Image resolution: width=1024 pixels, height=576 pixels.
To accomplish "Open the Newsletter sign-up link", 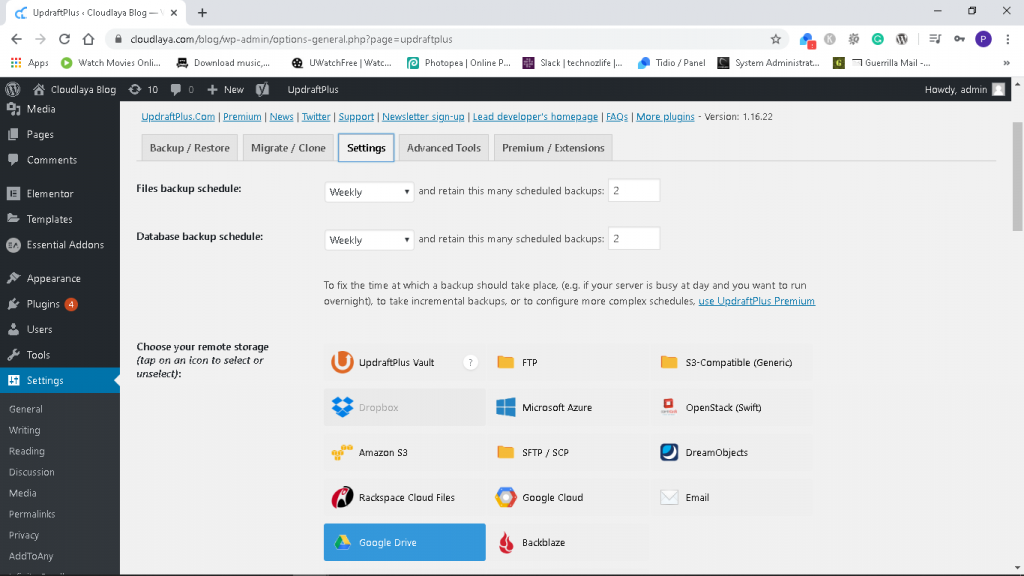I will click(x=423, y=116).
